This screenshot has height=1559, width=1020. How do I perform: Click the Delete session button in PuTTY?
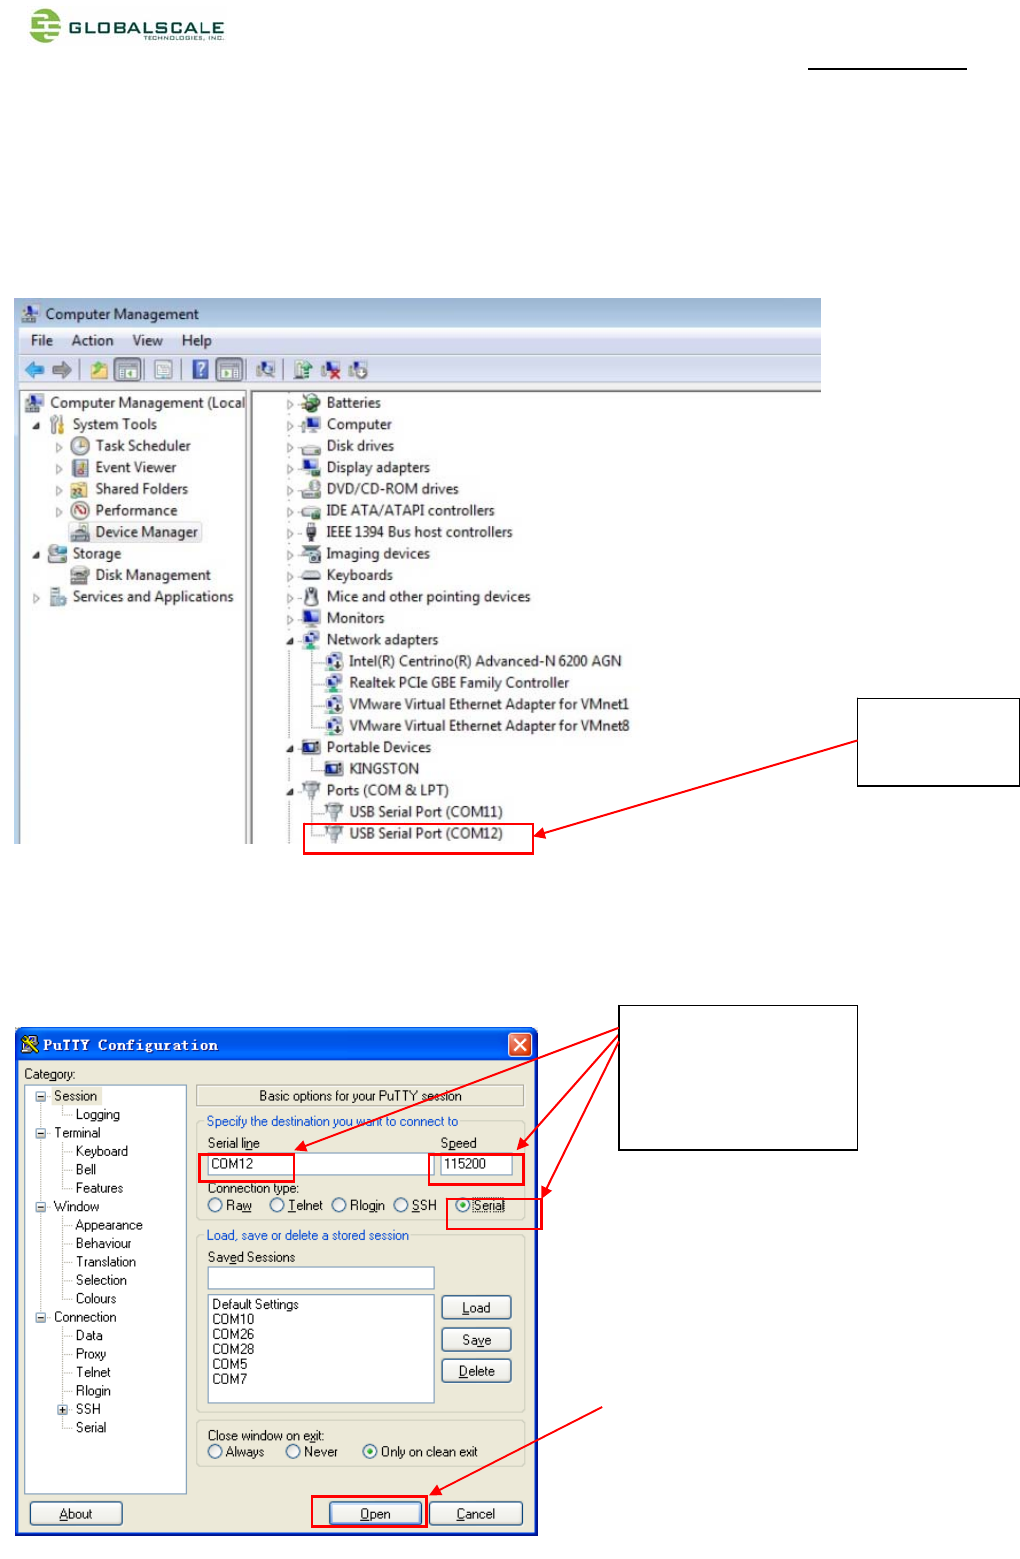tap(476, 1371)
